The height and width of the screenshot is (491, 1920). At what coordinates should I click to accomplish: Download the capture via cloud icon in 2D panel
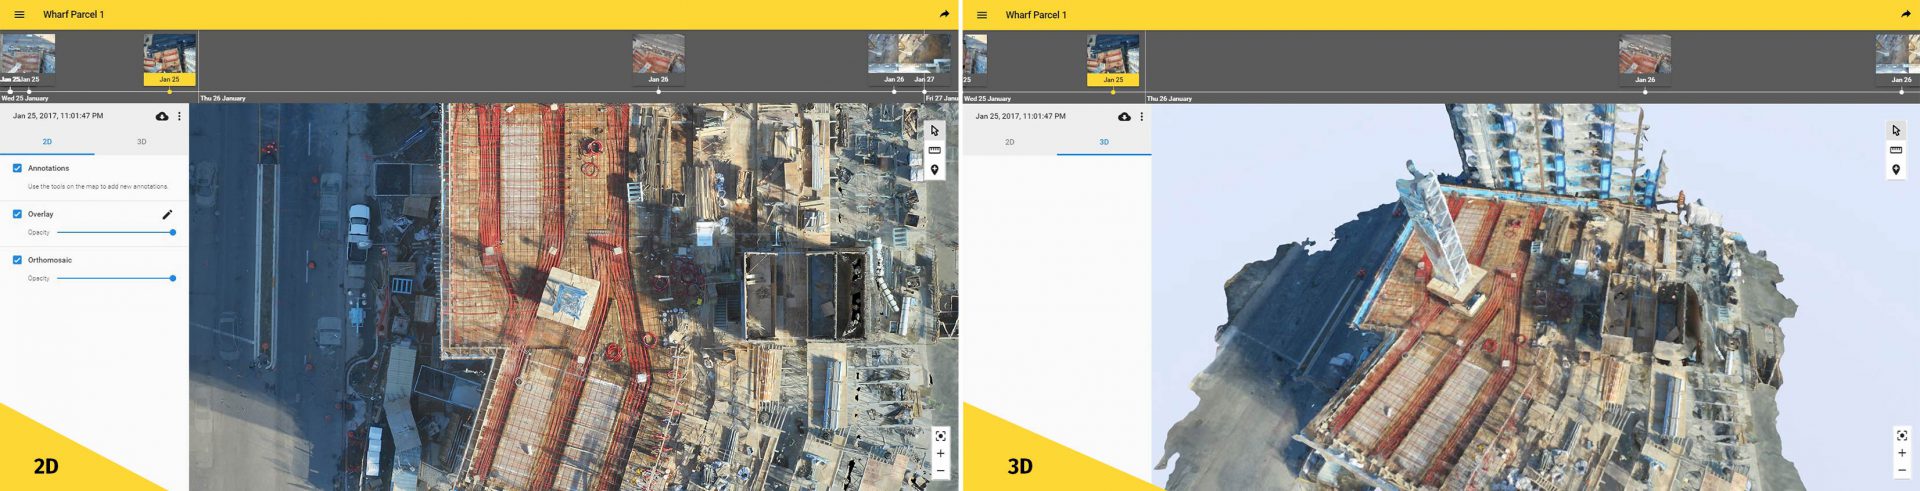point(162,117)
